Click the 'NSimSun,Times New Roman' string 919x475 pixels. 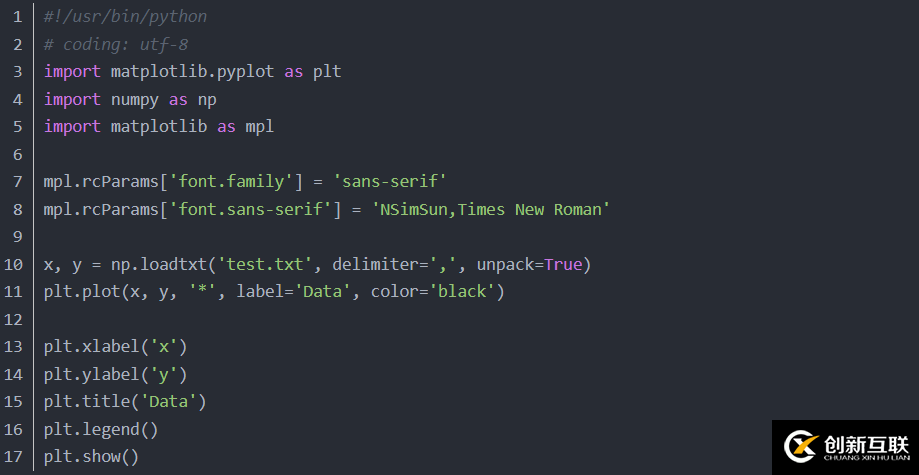click(x=490, y=209)
